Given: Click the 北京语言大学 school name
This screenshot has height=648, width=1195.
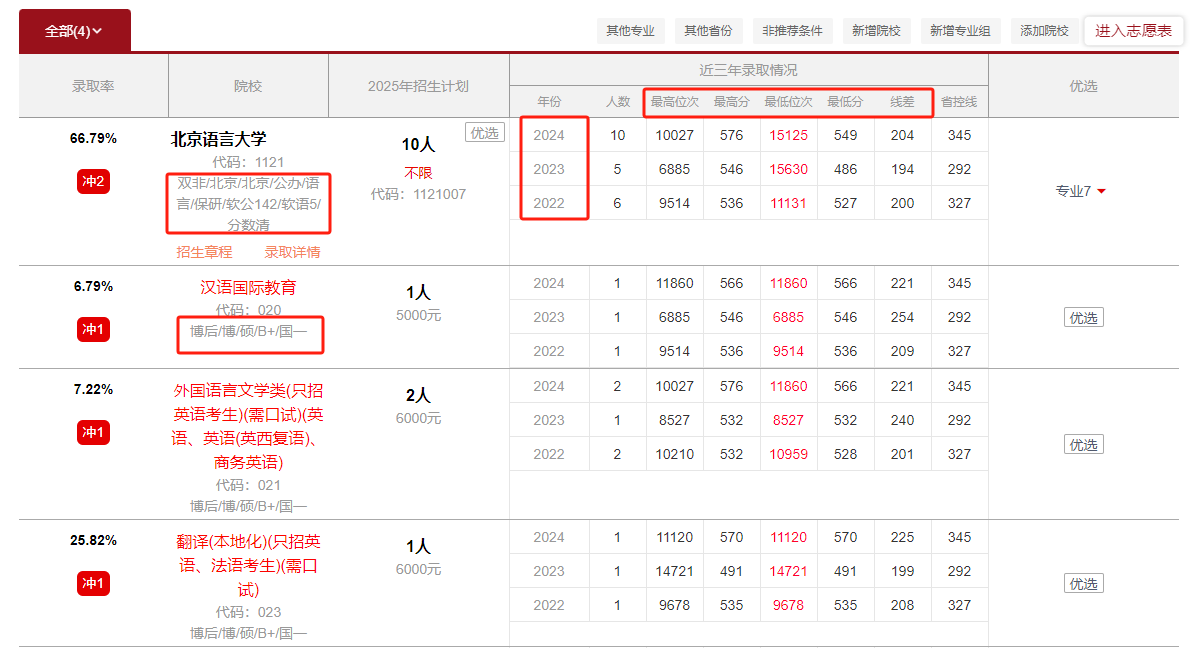Looking at the screenshot, I should tap(219, 139).
